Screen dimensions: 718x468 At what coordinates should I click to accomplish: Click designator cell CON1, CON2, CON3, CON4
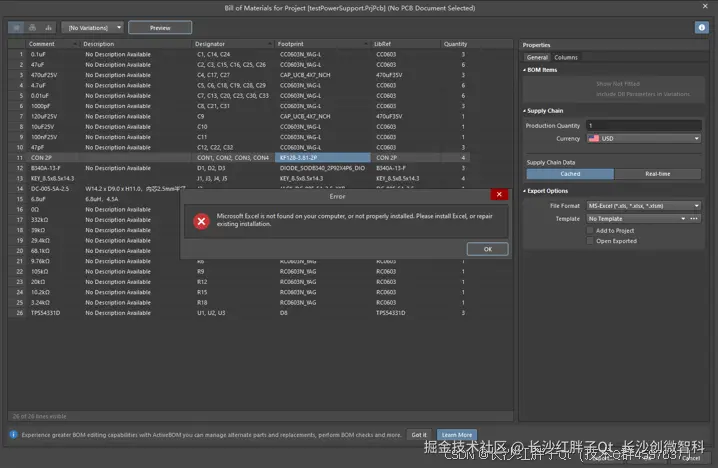click(x=234, y=158)
